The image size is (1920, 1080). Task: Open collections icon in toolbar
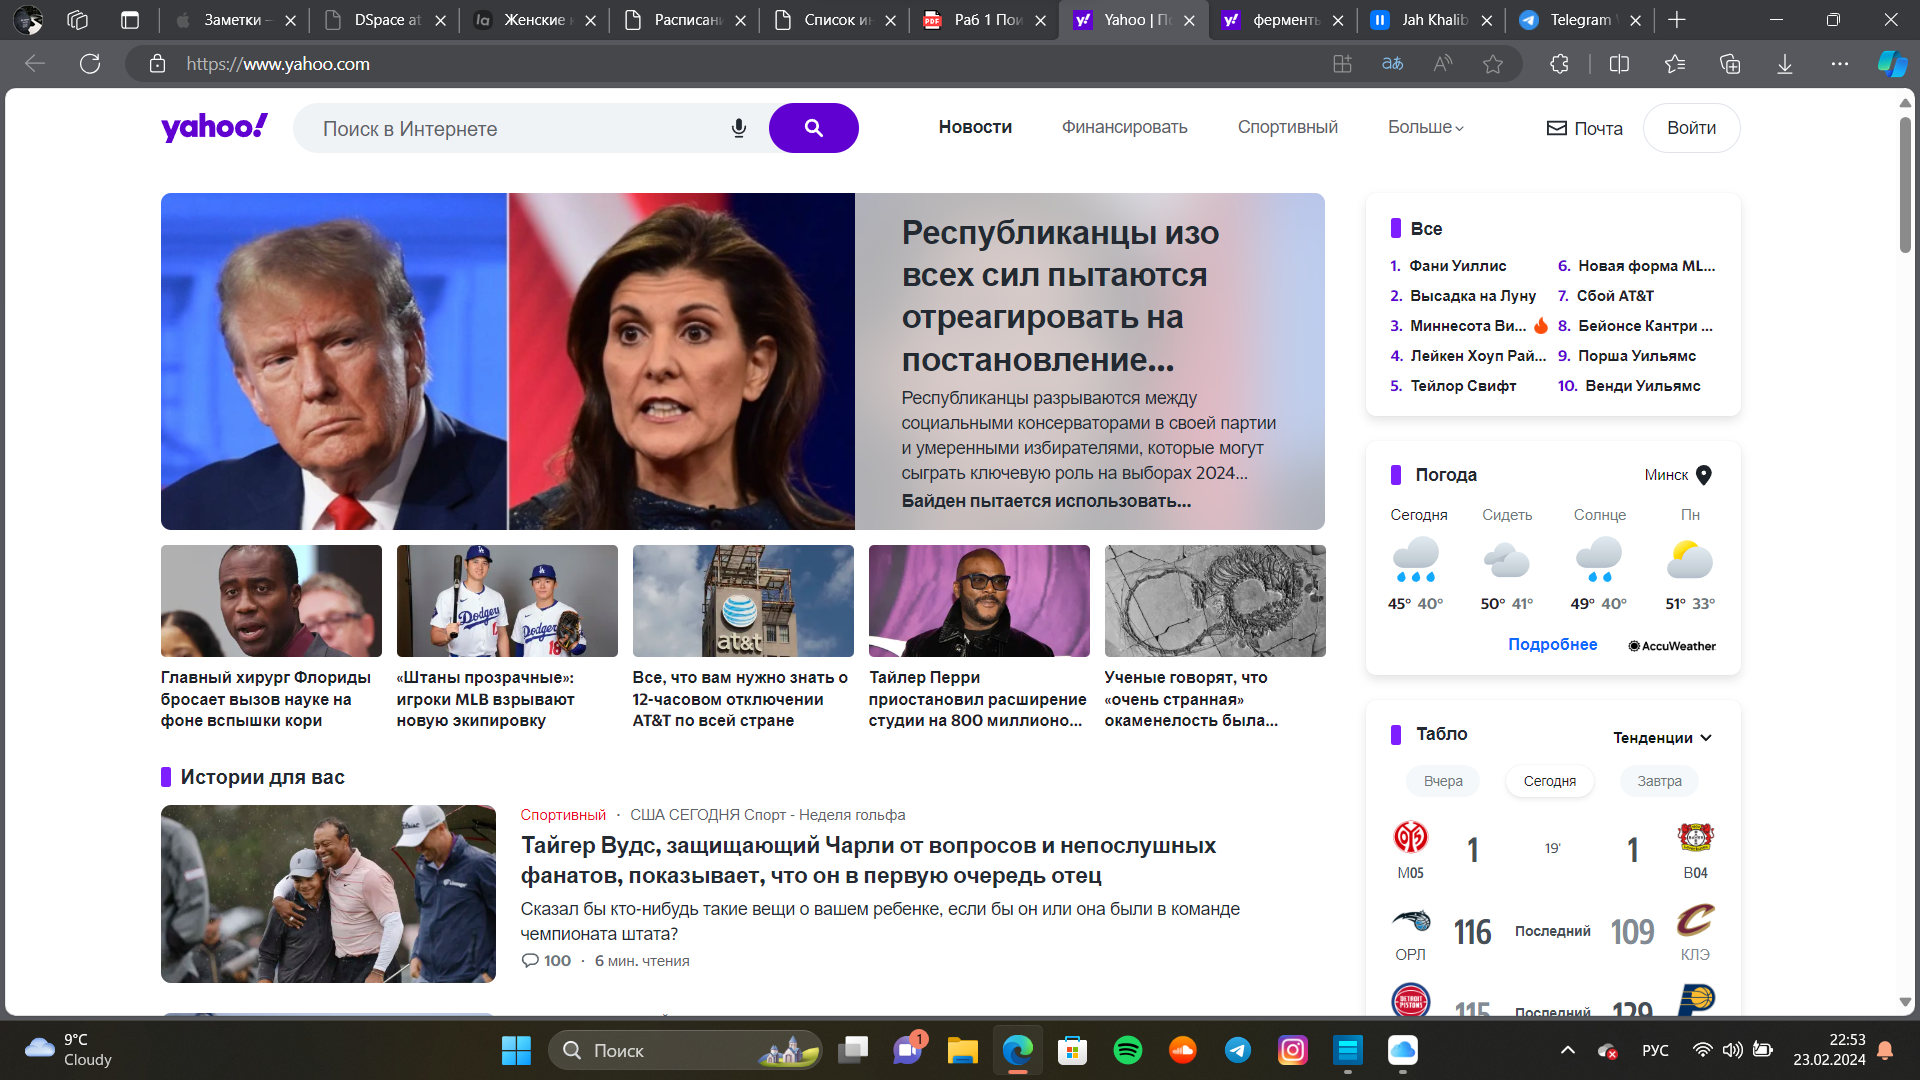[1730, 64]
